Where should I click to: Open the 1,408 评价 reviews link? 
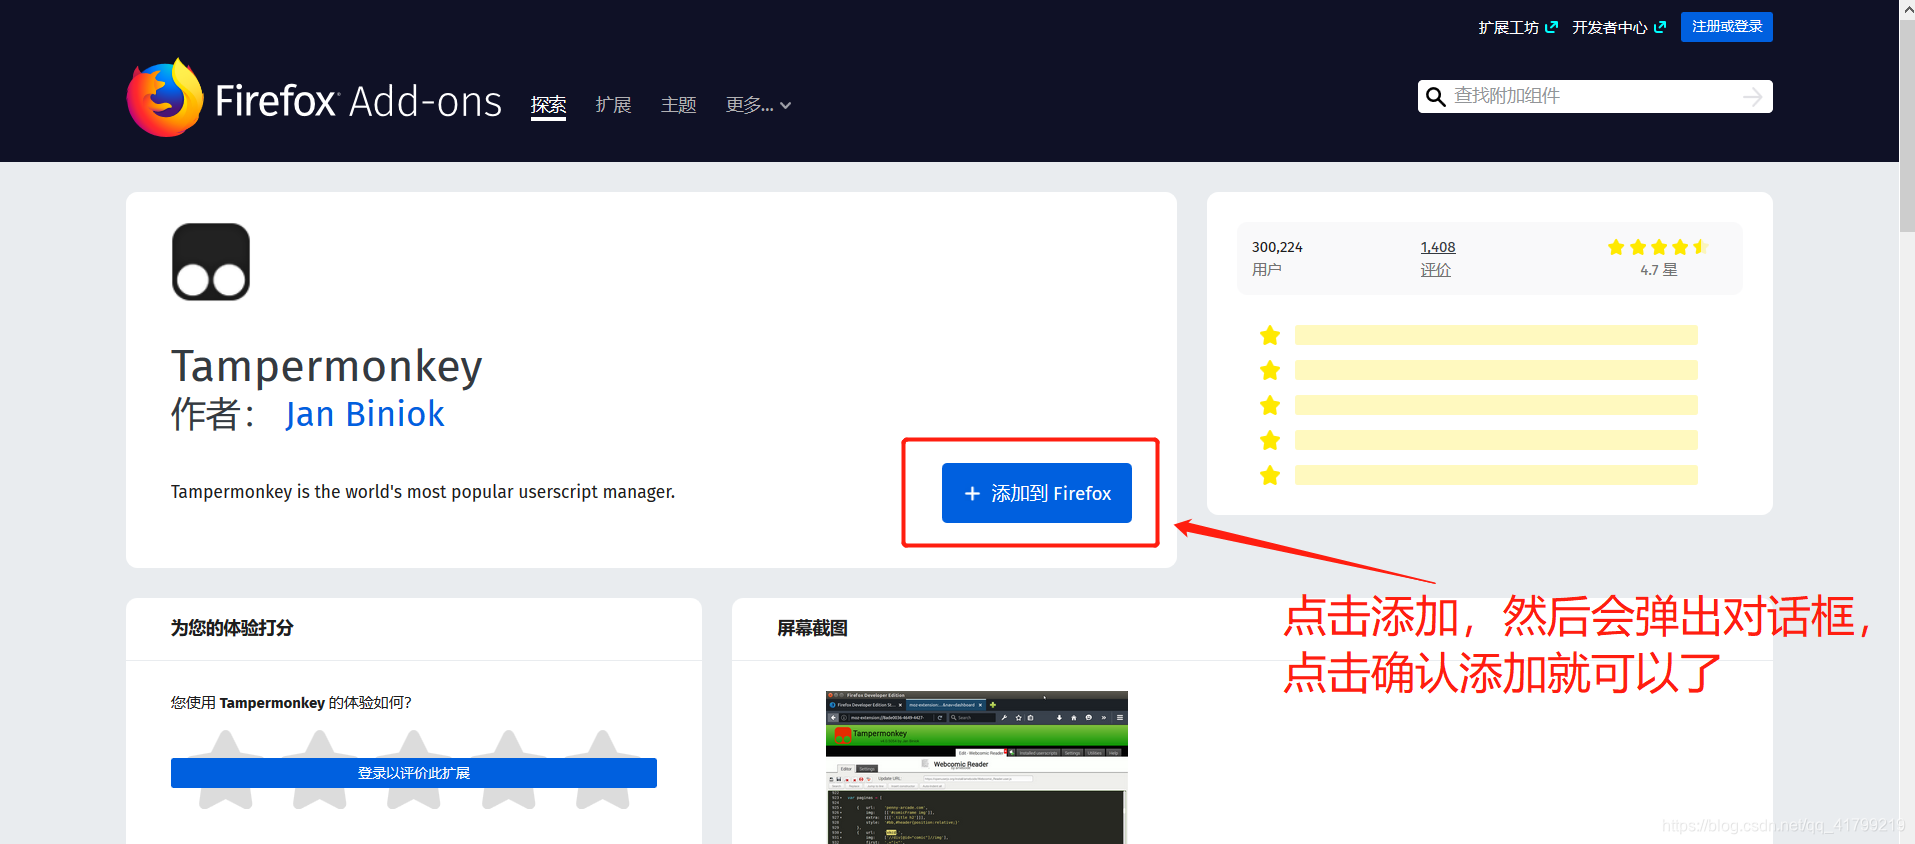[1437, 258]
